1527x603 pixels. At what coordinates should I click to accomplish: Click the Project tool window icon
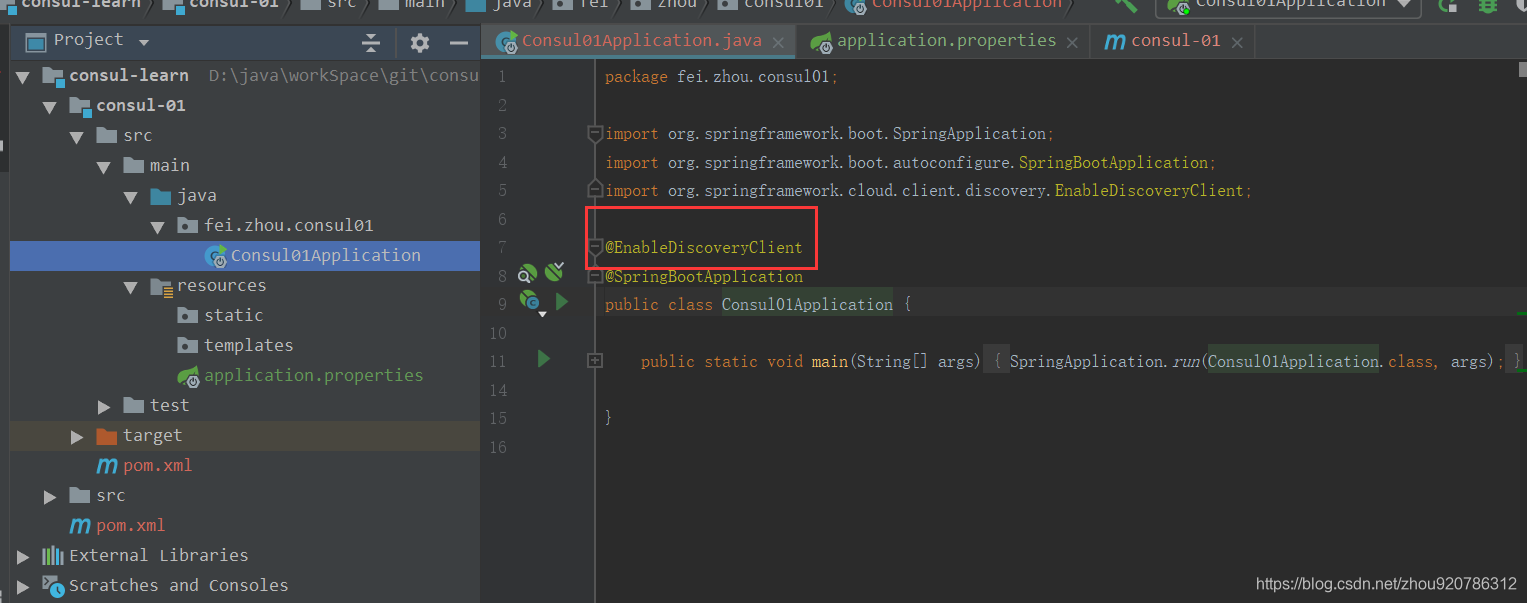[36, 42]
